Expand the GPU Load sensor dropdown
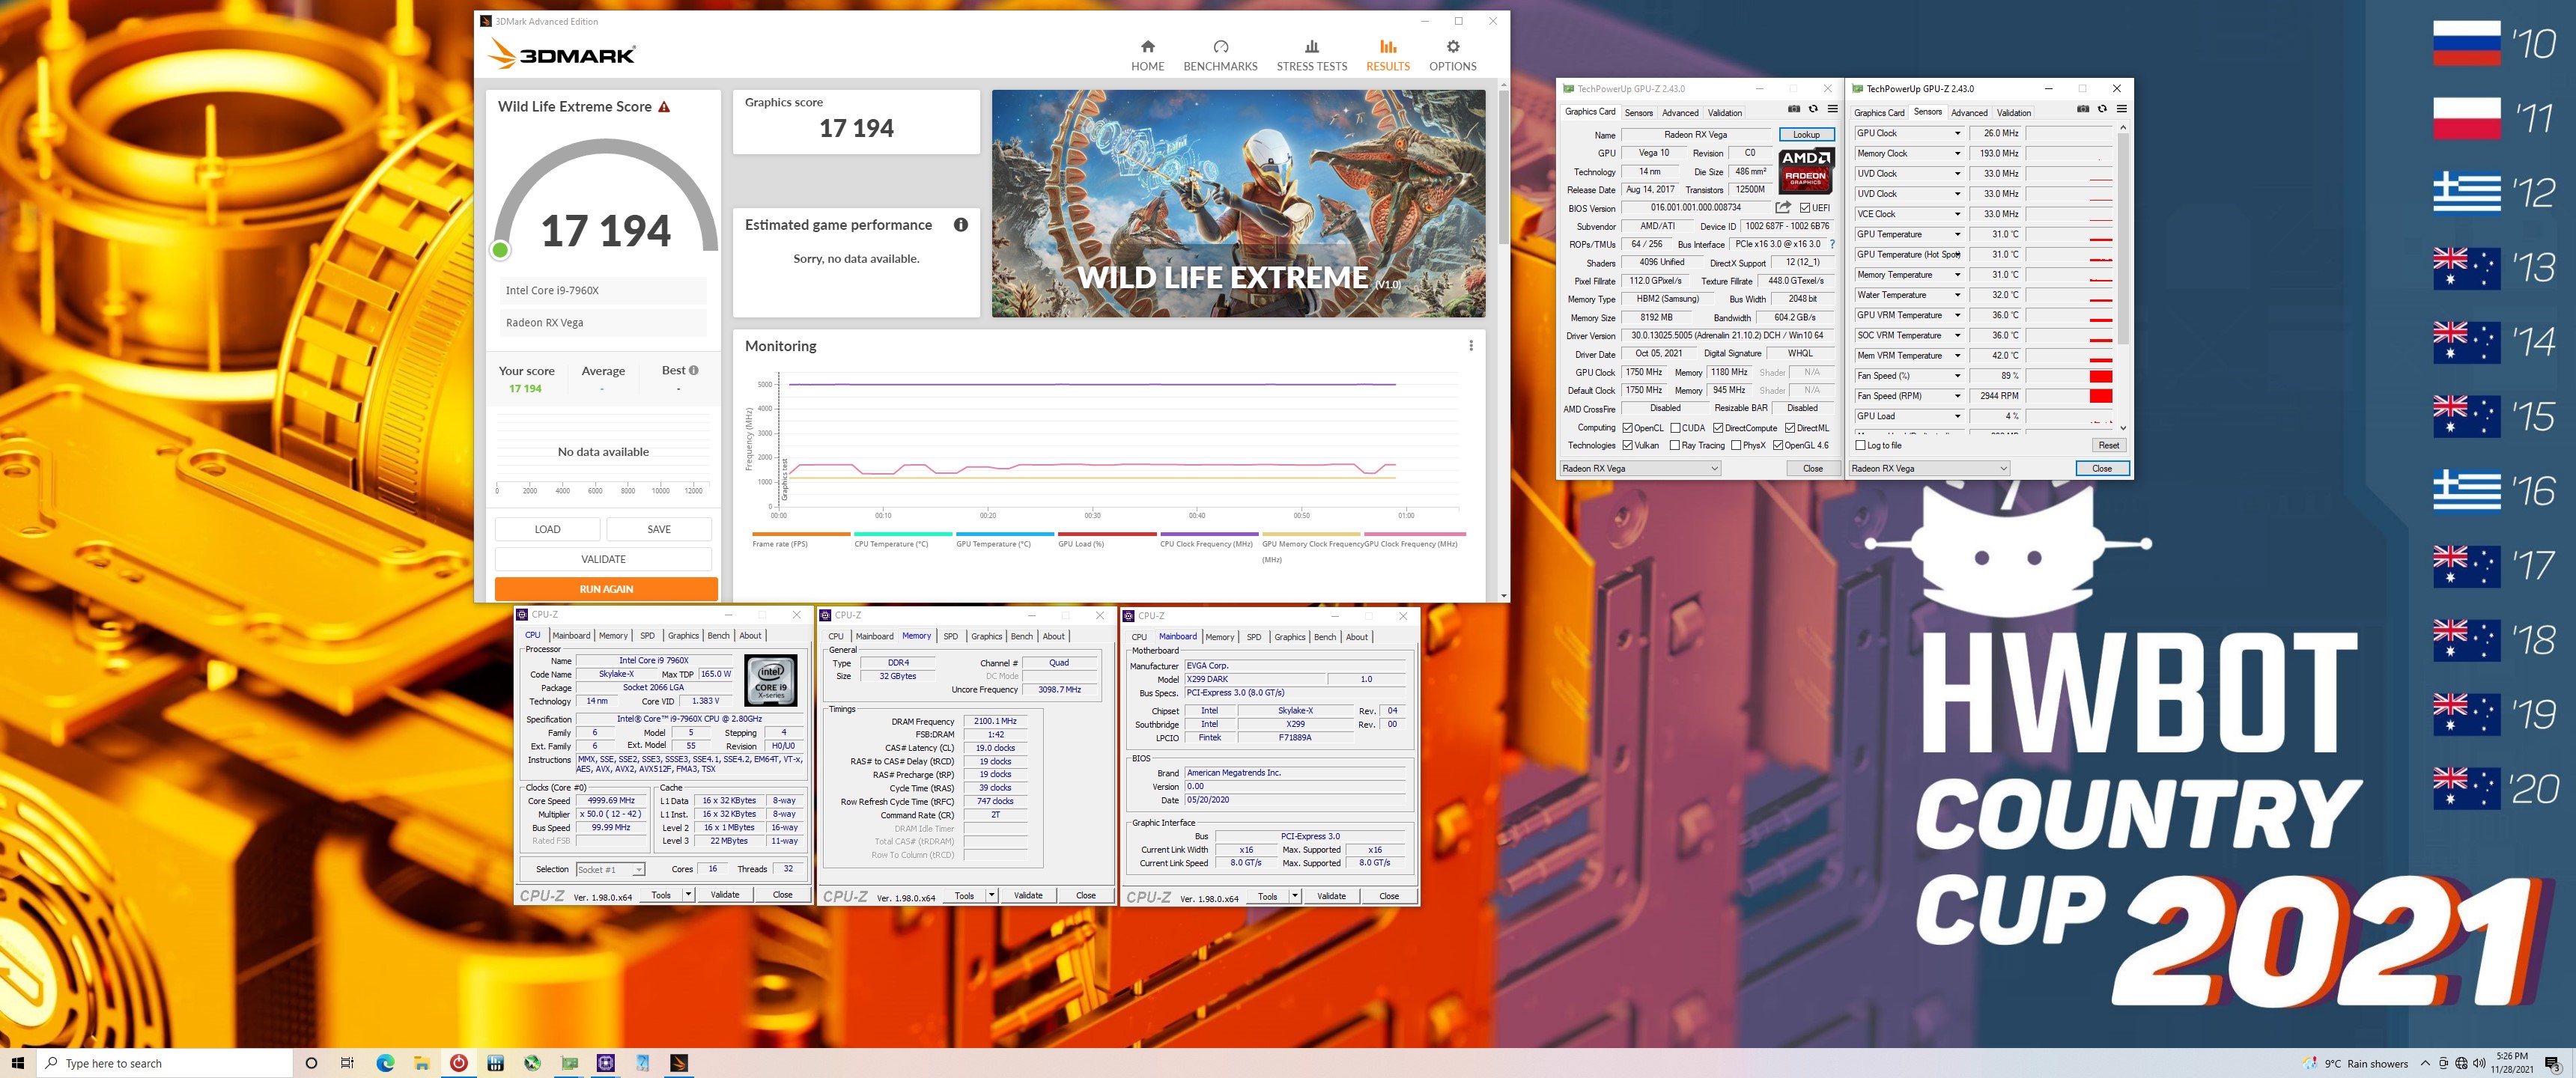 click(x=1958, y=416)
